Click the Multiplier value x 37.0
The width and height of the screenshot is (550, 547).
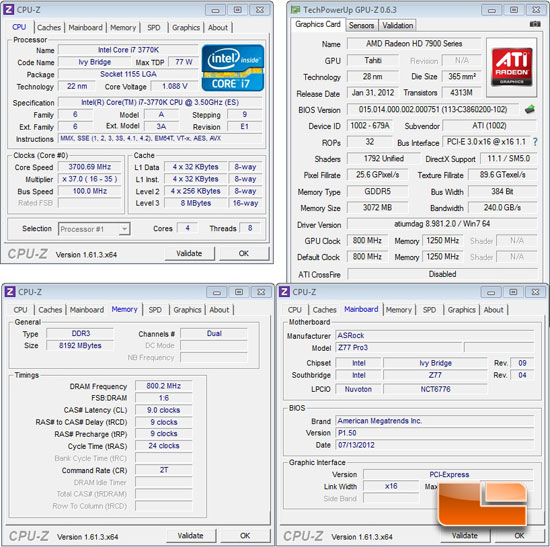pos(90,179)
